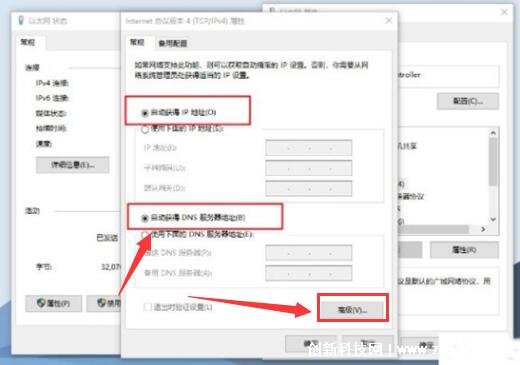Click the shield 属性(P) button in status window

pyautogui.click(x=53, y=303)
